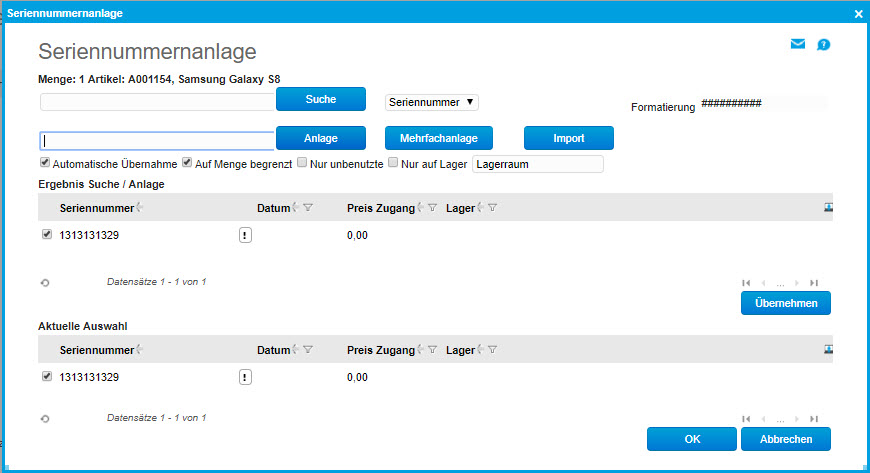The width and height of the screenshot is (870, 473).
Task: Enable Nur auf Lager checkbox
Action: [393, 162]
